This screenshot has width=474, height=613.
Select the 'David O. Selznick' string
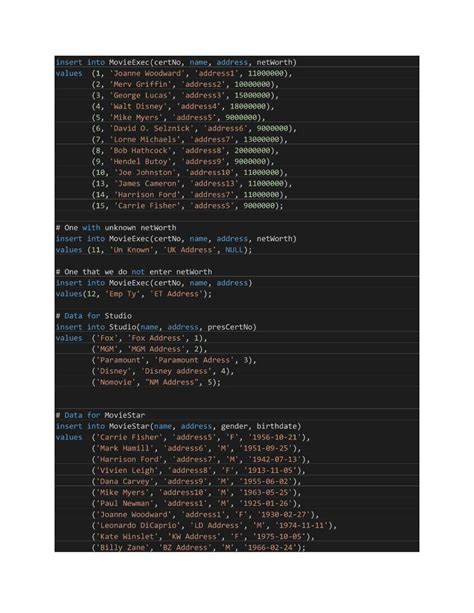coord(152,128)
